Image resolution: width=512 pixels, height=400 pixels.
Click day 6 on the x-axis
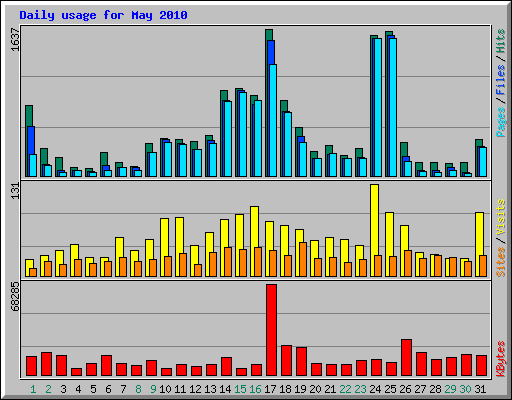pyautogui.click(x=108, y=389)
